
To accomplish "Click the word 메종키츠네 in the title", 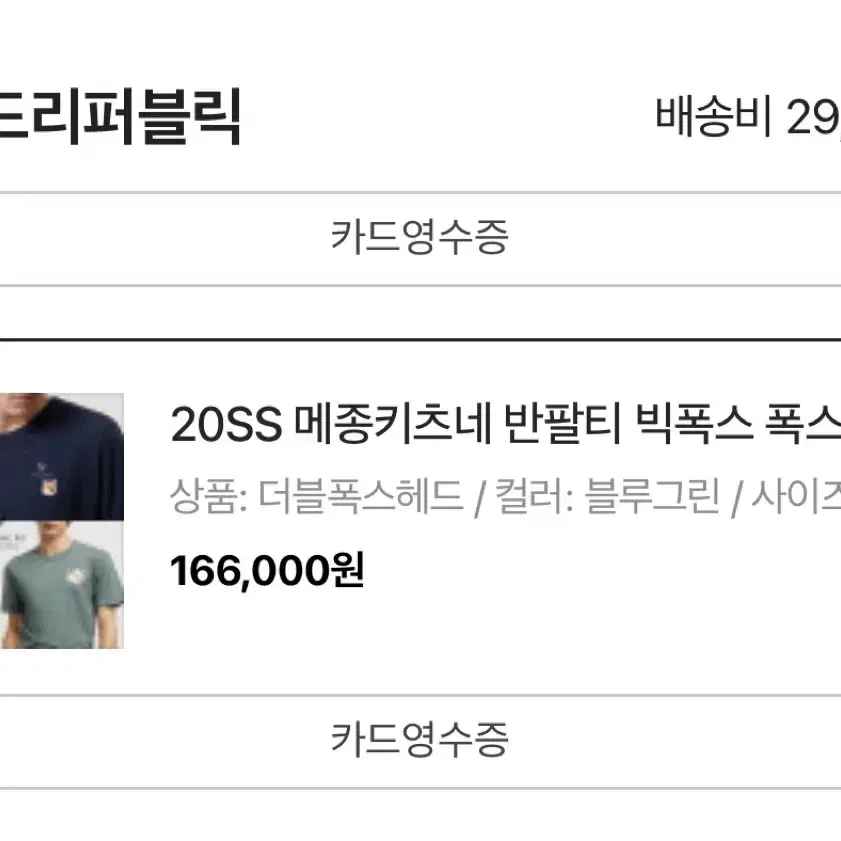I will coord(394,425).
